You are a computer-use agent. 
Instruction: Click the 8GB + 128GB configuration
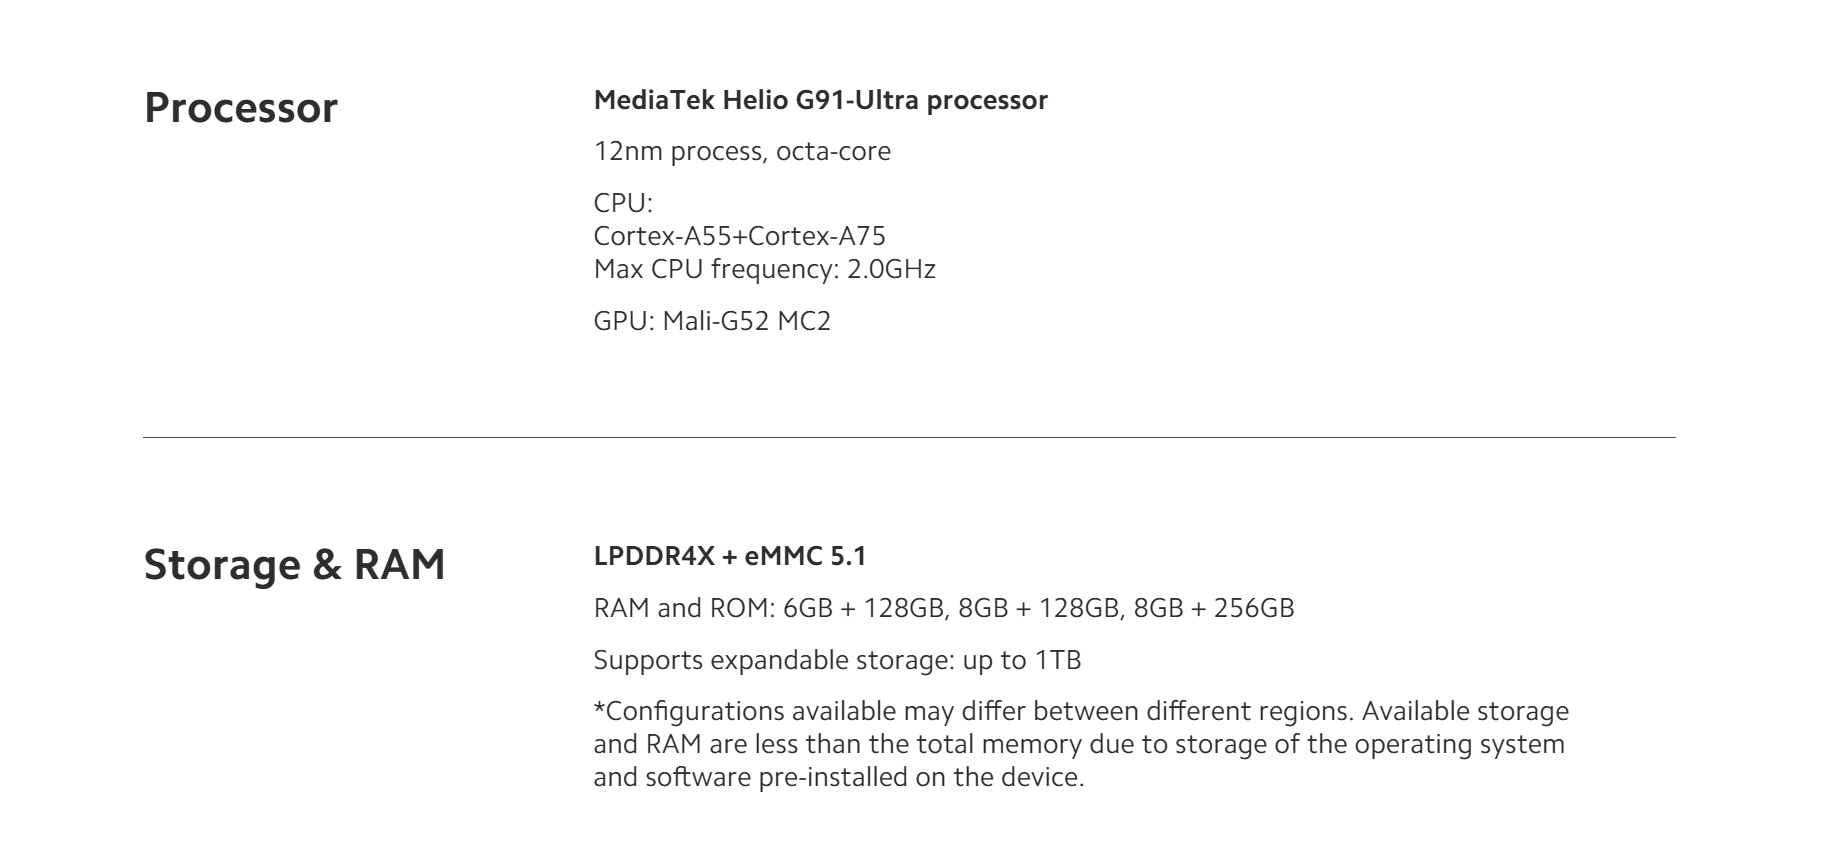pos(1039,608)
